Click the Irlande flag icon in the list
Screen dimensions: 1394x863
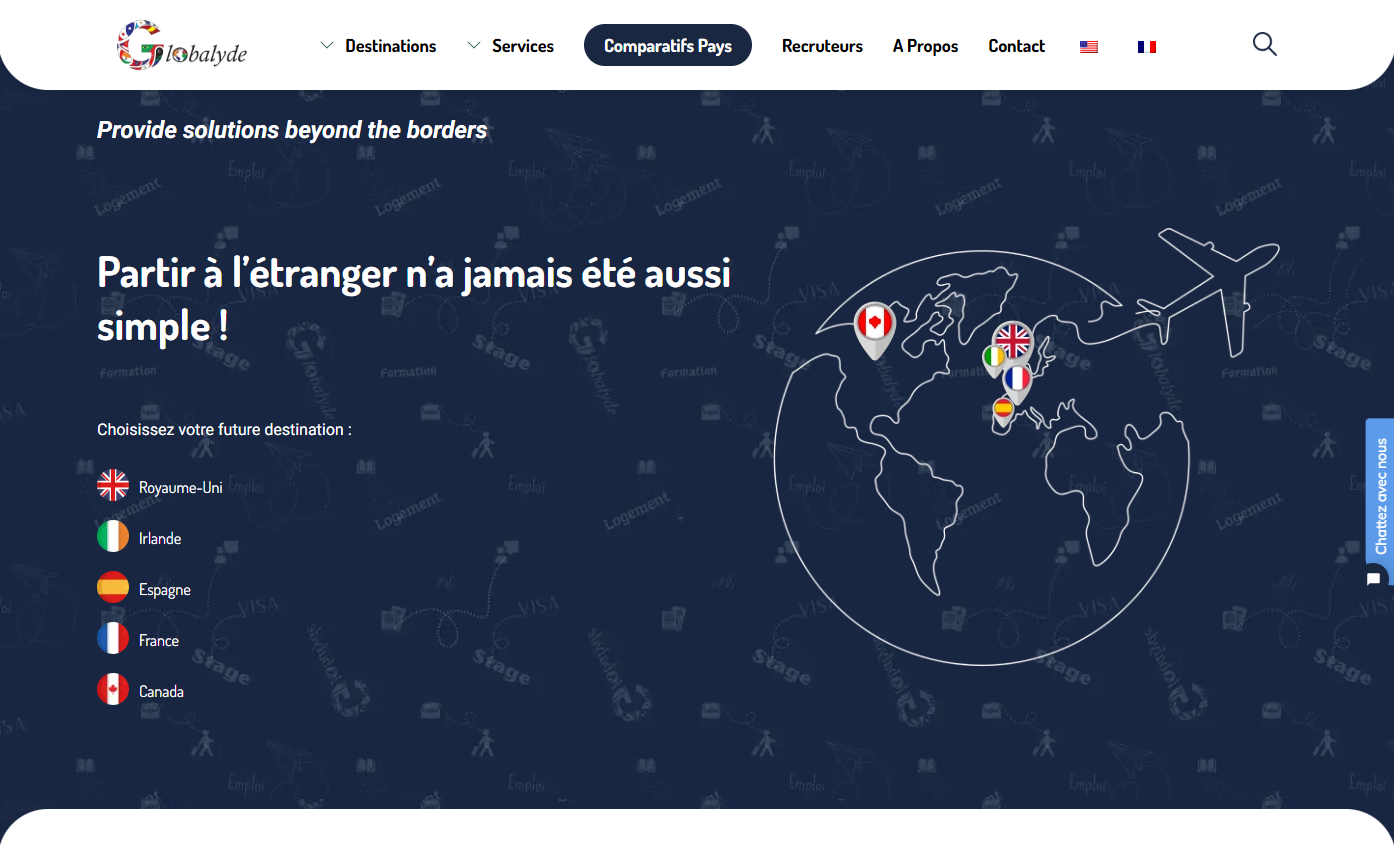pyautogui.click(x=113, y=537)
